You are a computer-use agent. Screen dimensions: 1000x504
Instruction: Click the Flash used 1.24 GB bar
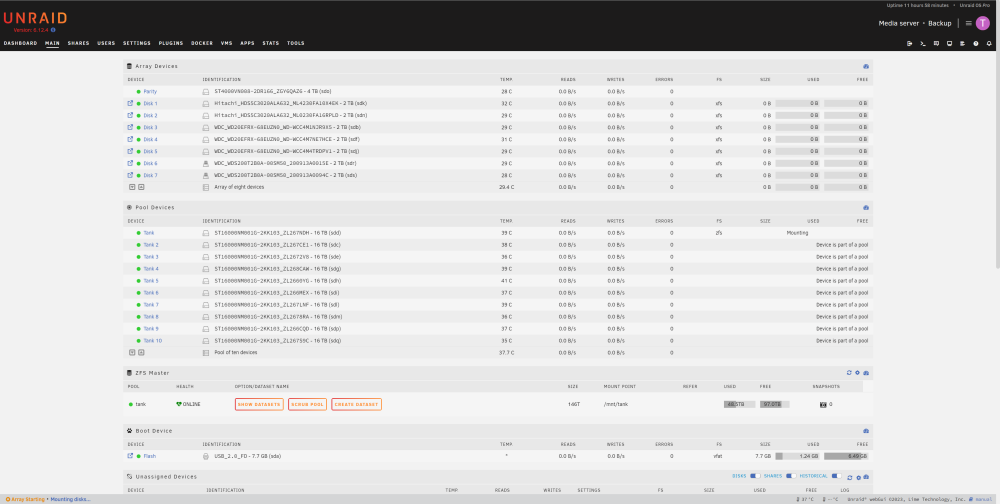tap(798, 456)
